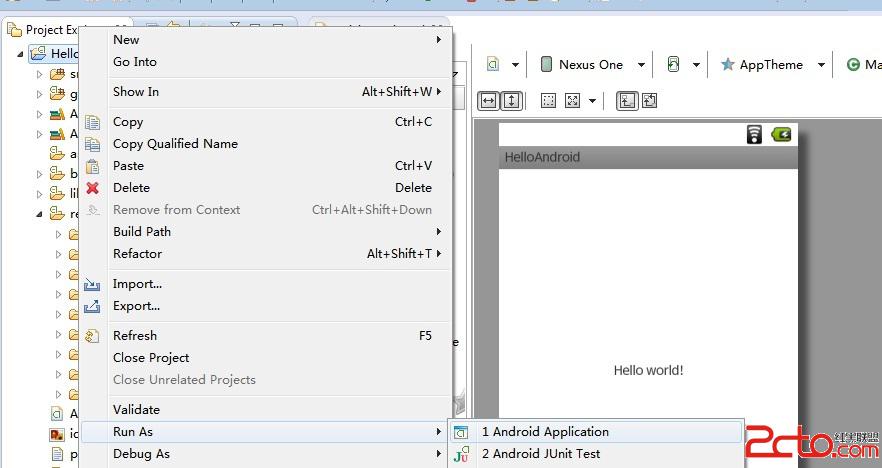
Task: Click the Nexus One device icon
Action: (546, 64)
